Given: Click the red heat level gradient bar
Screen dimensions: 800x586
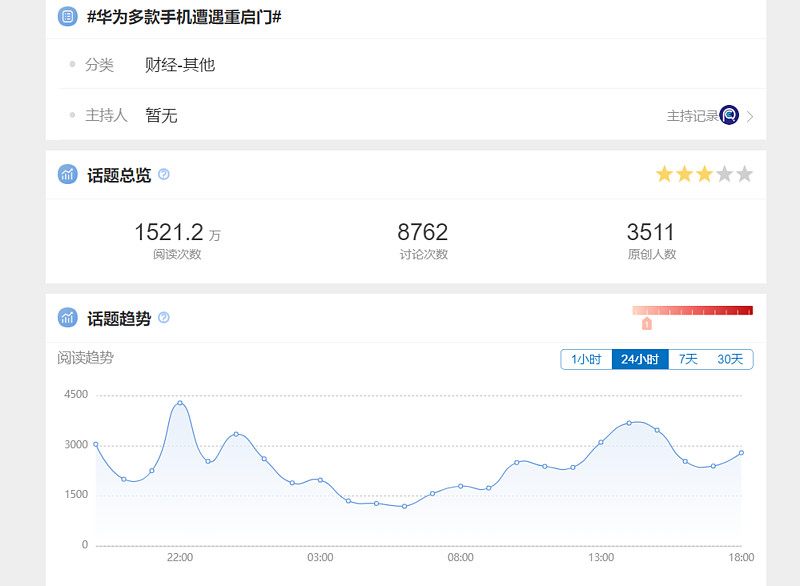Looking at the screenshot, I should pos(692,311).
